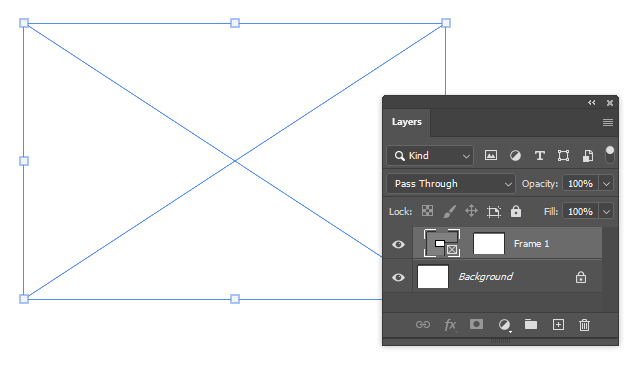Click the link layers icon
Screen dimensions: 636x373
(x=423, y=325)
